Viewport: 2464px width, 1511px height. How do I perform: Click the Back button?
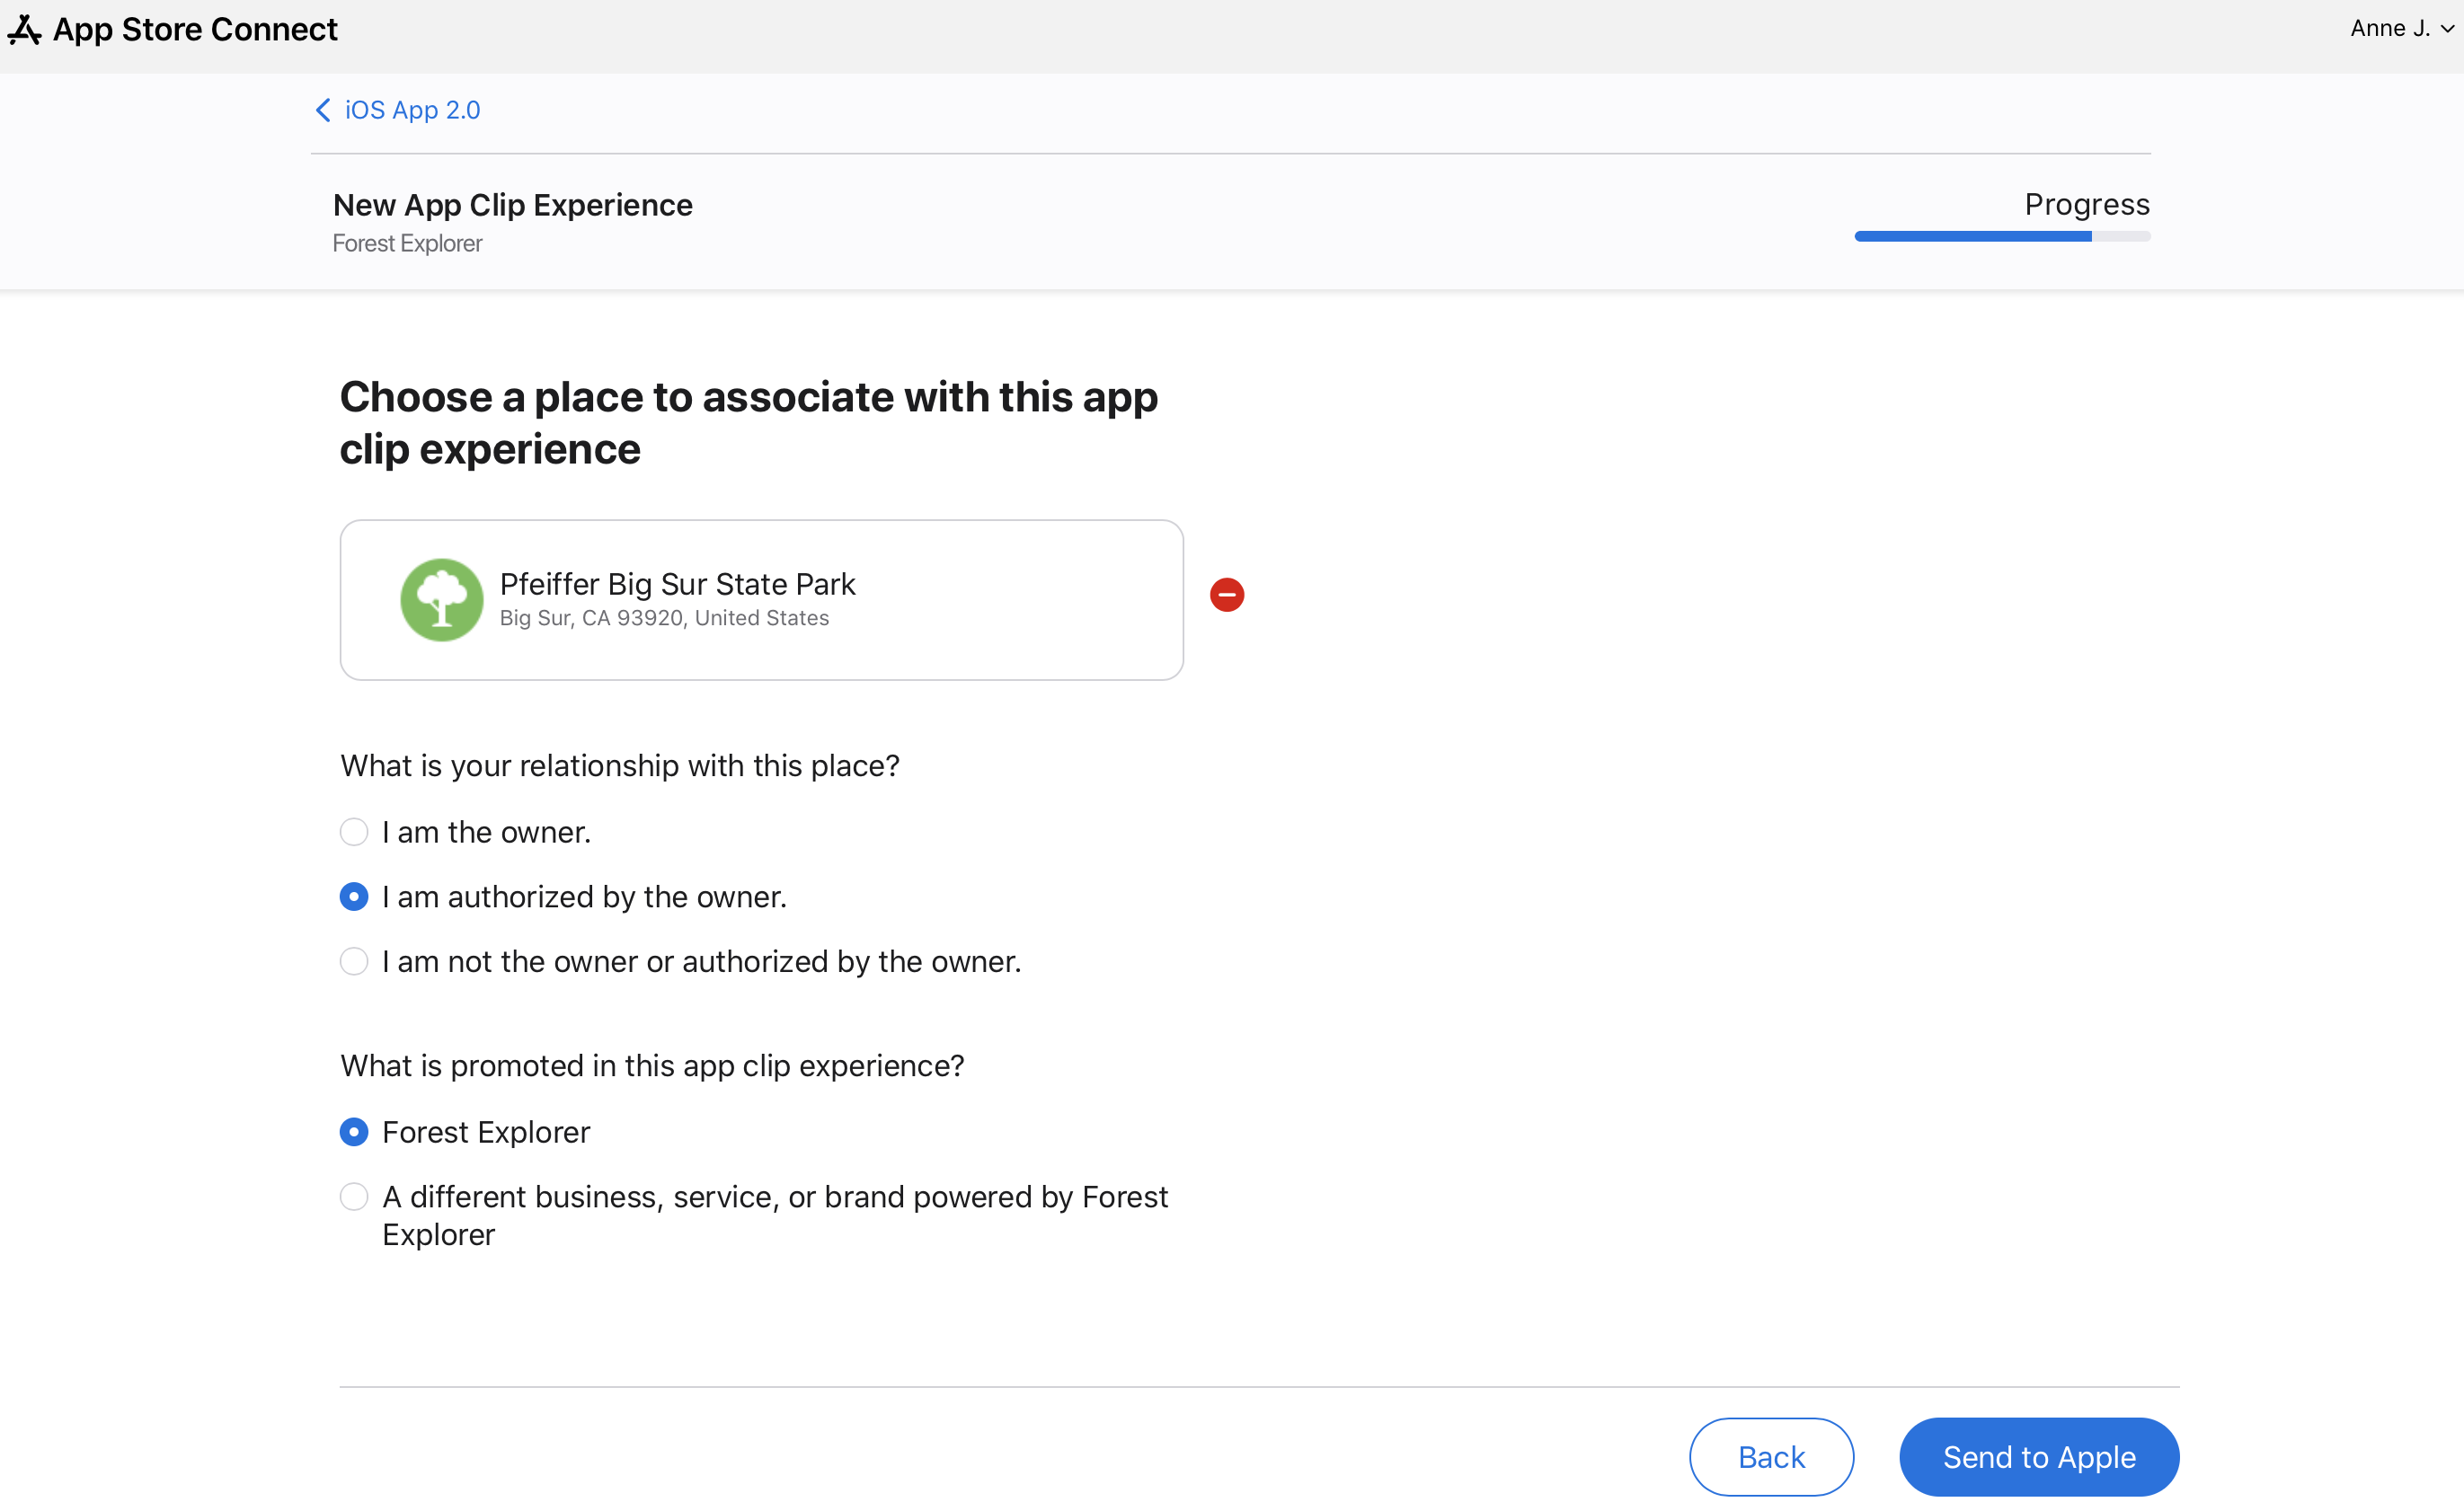point(1768,1456)
